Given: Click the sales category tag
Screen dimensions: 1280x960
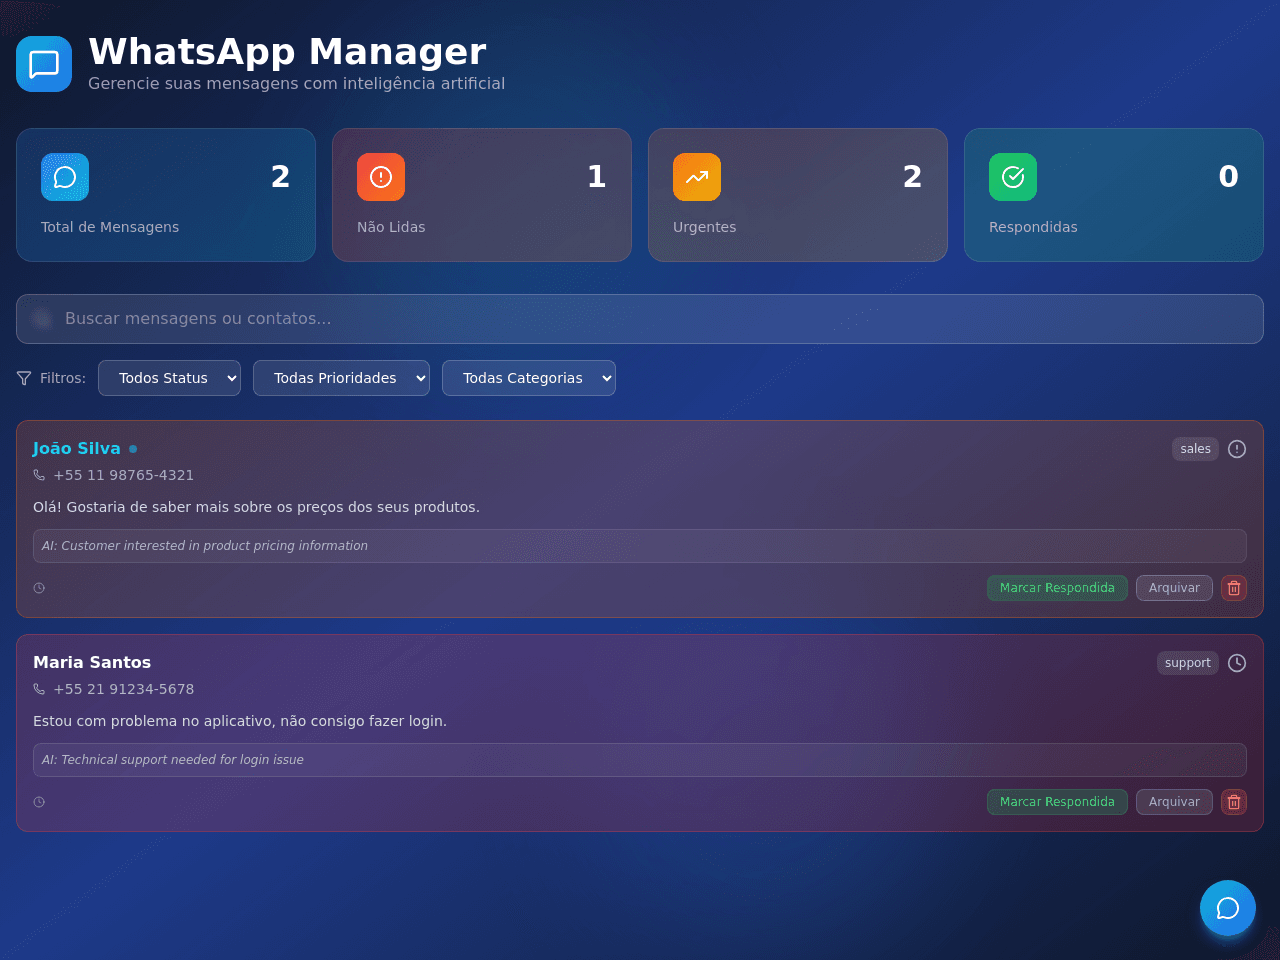Looking at the screenshot, I should click(1195, 449).
